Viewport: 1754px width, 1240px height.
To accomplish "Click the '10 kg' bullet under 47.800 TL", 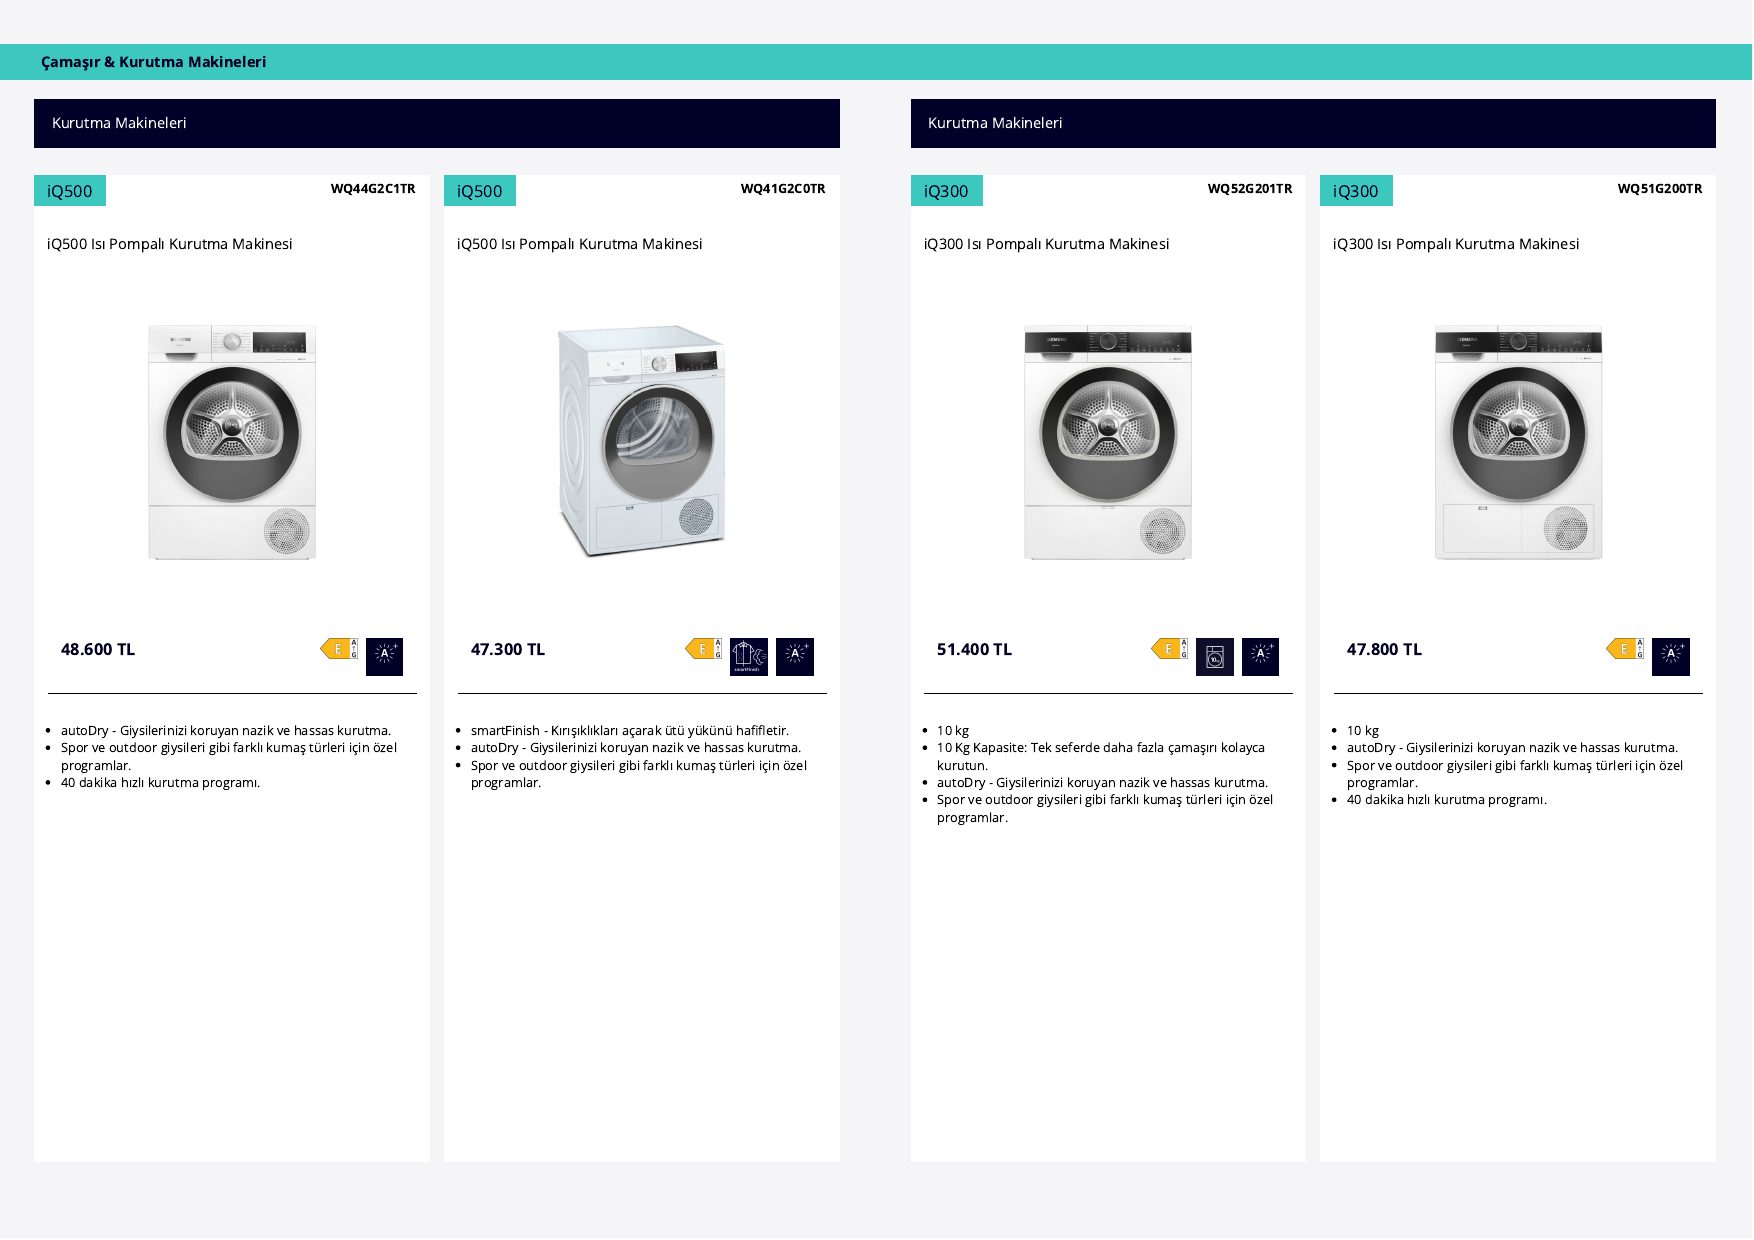I will (1363, 731).
